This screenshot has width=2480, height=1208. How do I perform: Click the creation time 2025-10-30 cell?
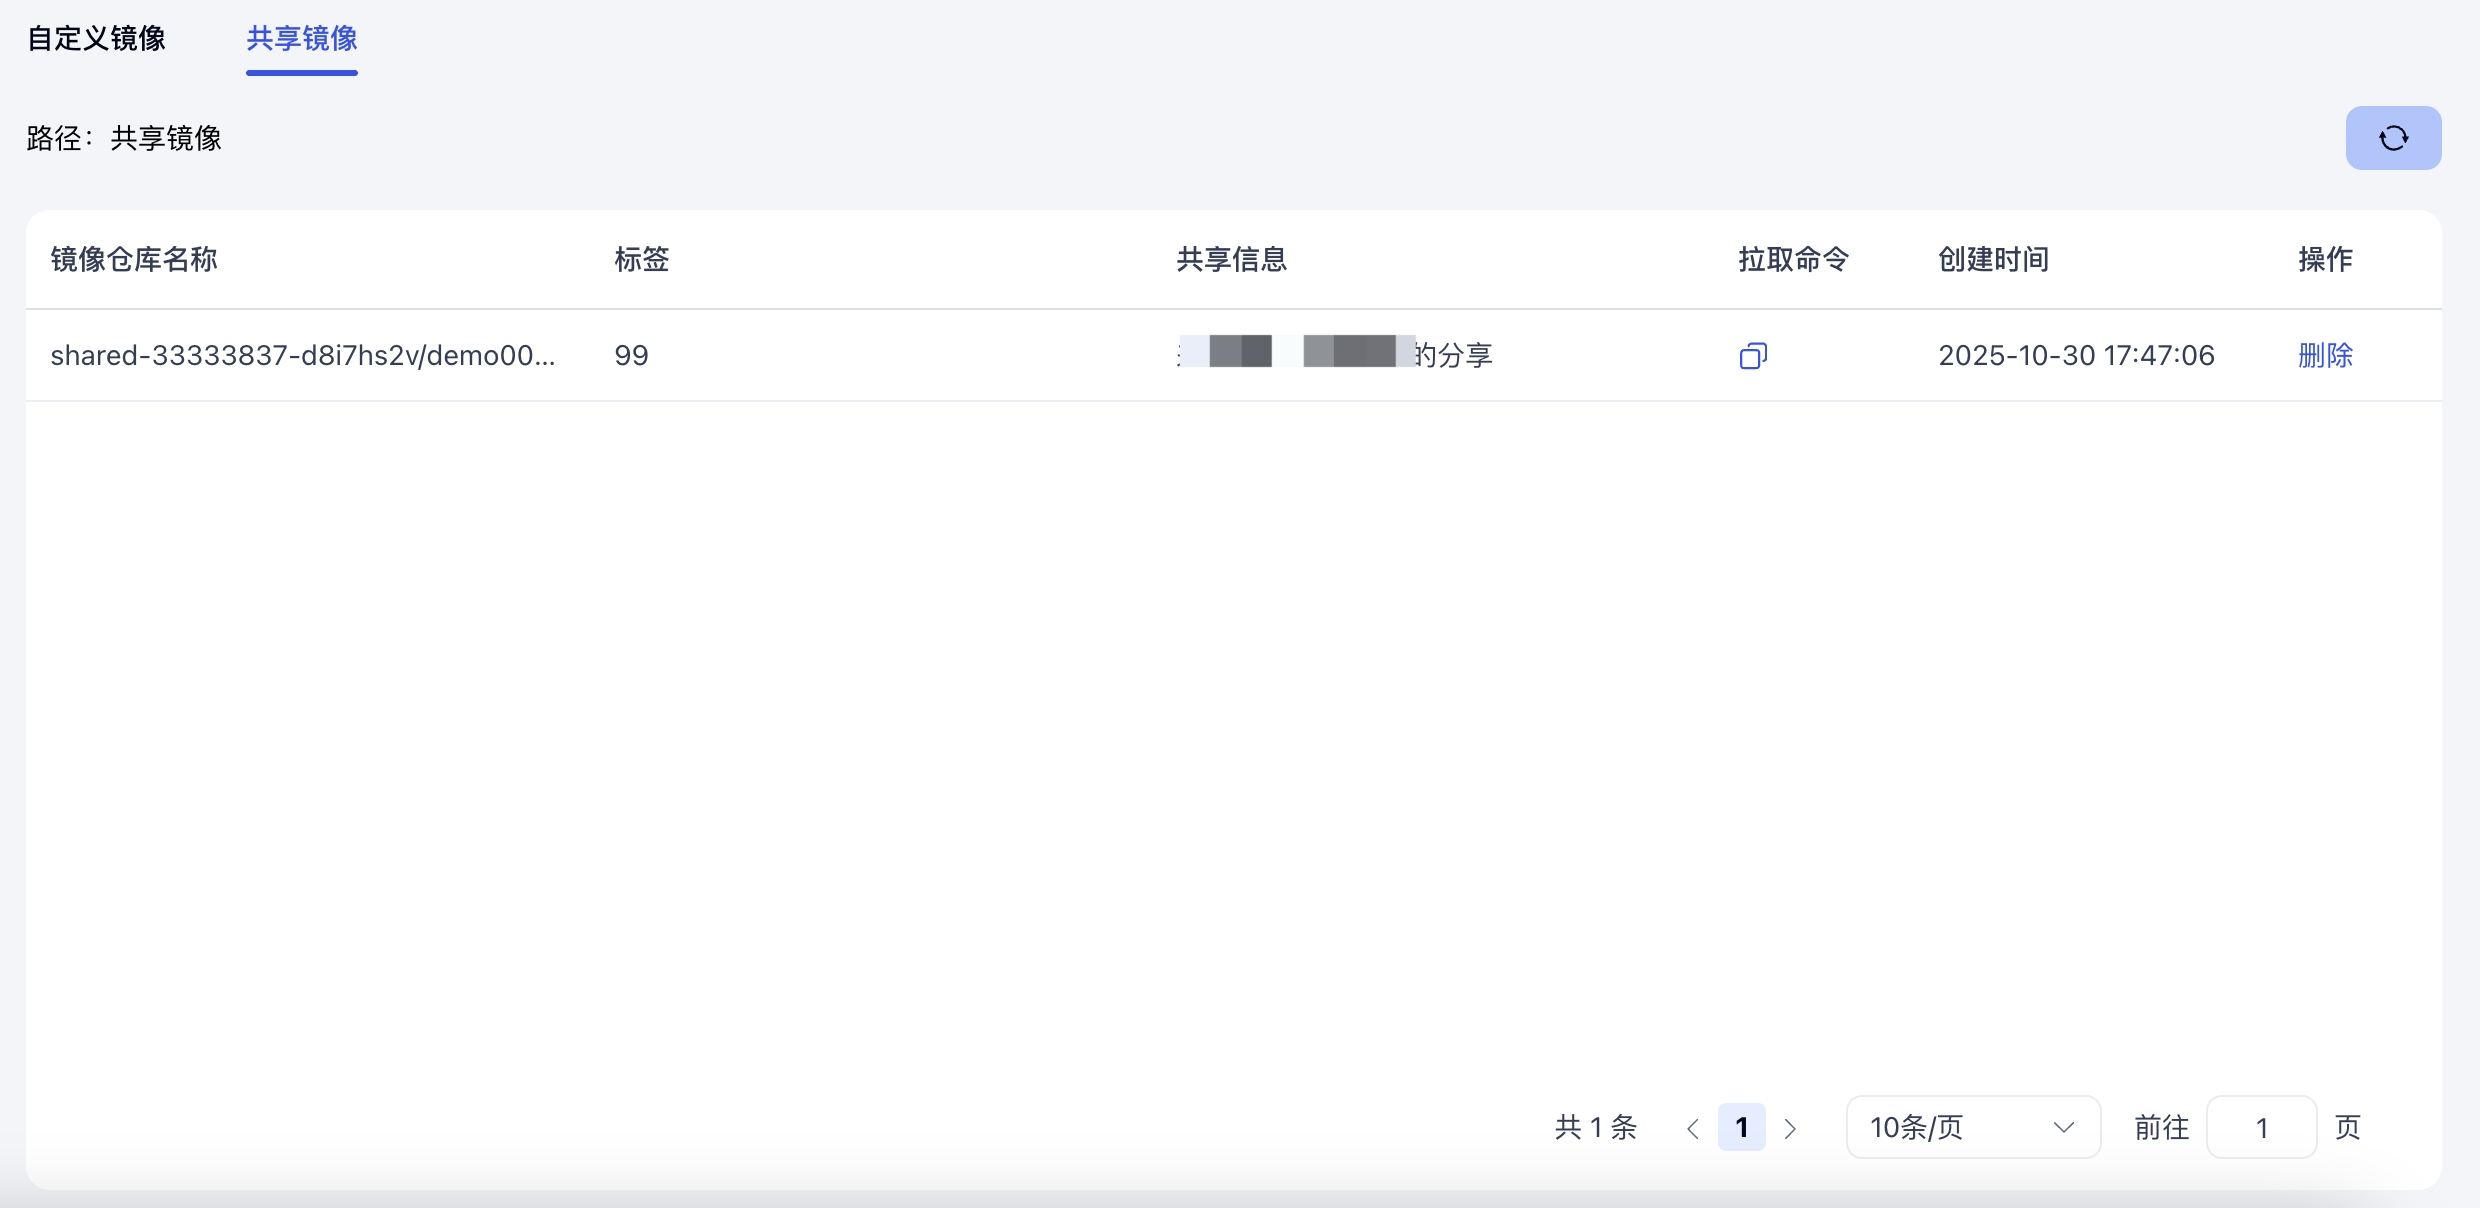click(x=2076, y=356)
